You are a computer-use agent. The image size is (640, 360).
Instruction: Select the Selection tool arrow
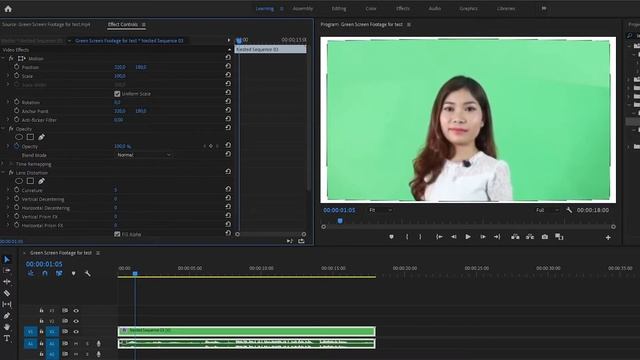[7, 260]
